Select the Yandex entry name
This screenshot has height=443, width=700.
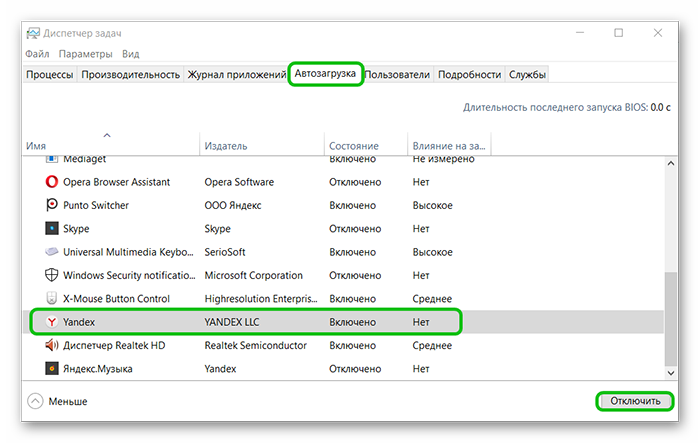coord(79,322)
